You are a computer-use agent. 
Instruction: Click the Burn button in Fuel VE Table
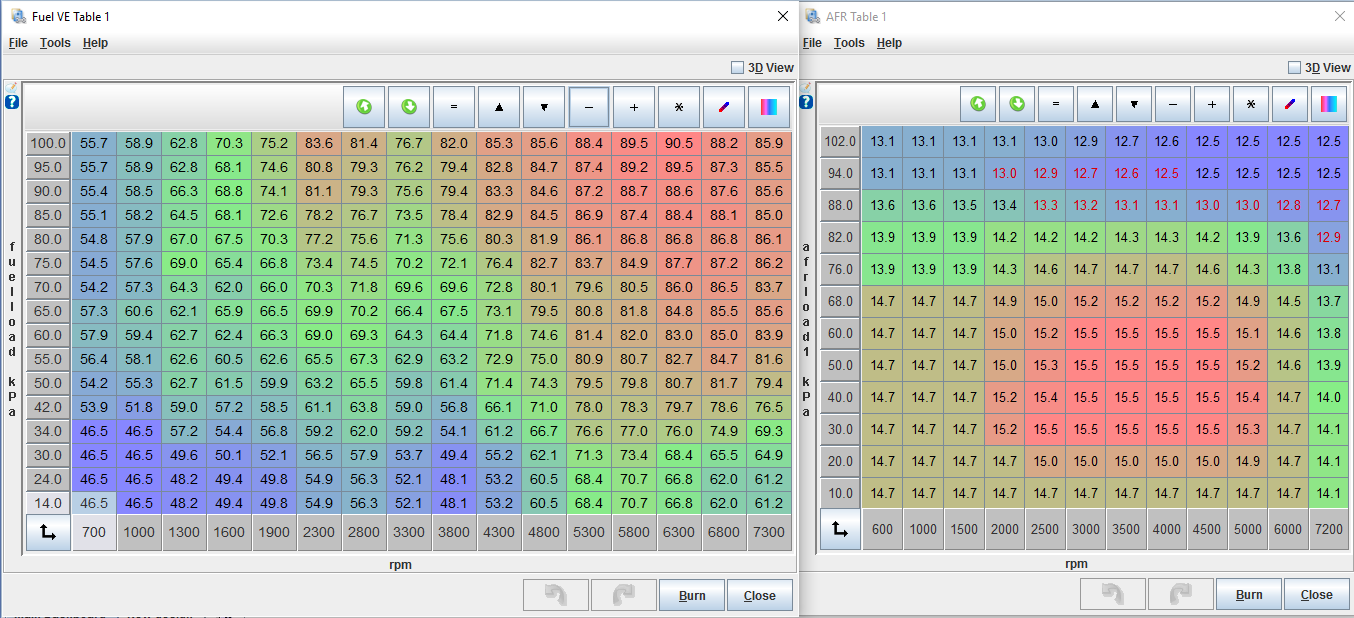click(x=692, y=595)
